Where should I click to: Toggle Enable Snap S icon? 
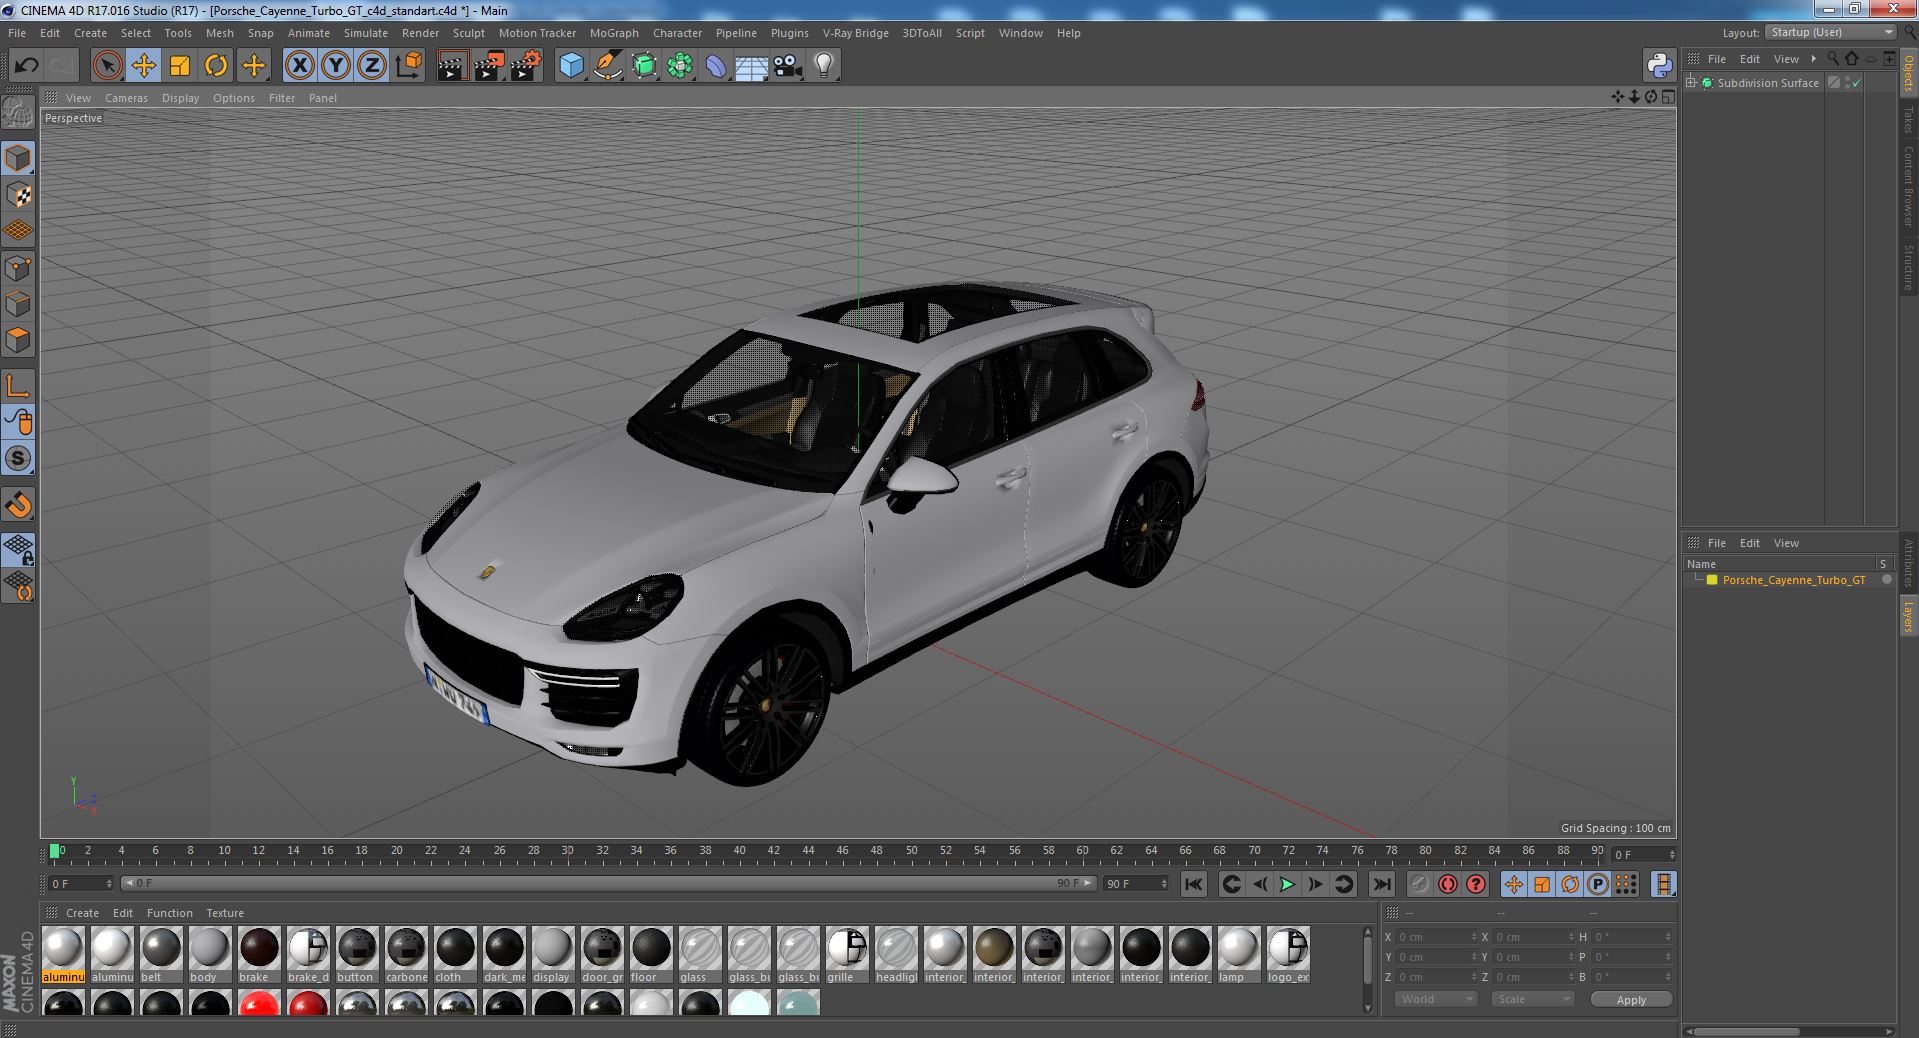(x=18, y=459)
